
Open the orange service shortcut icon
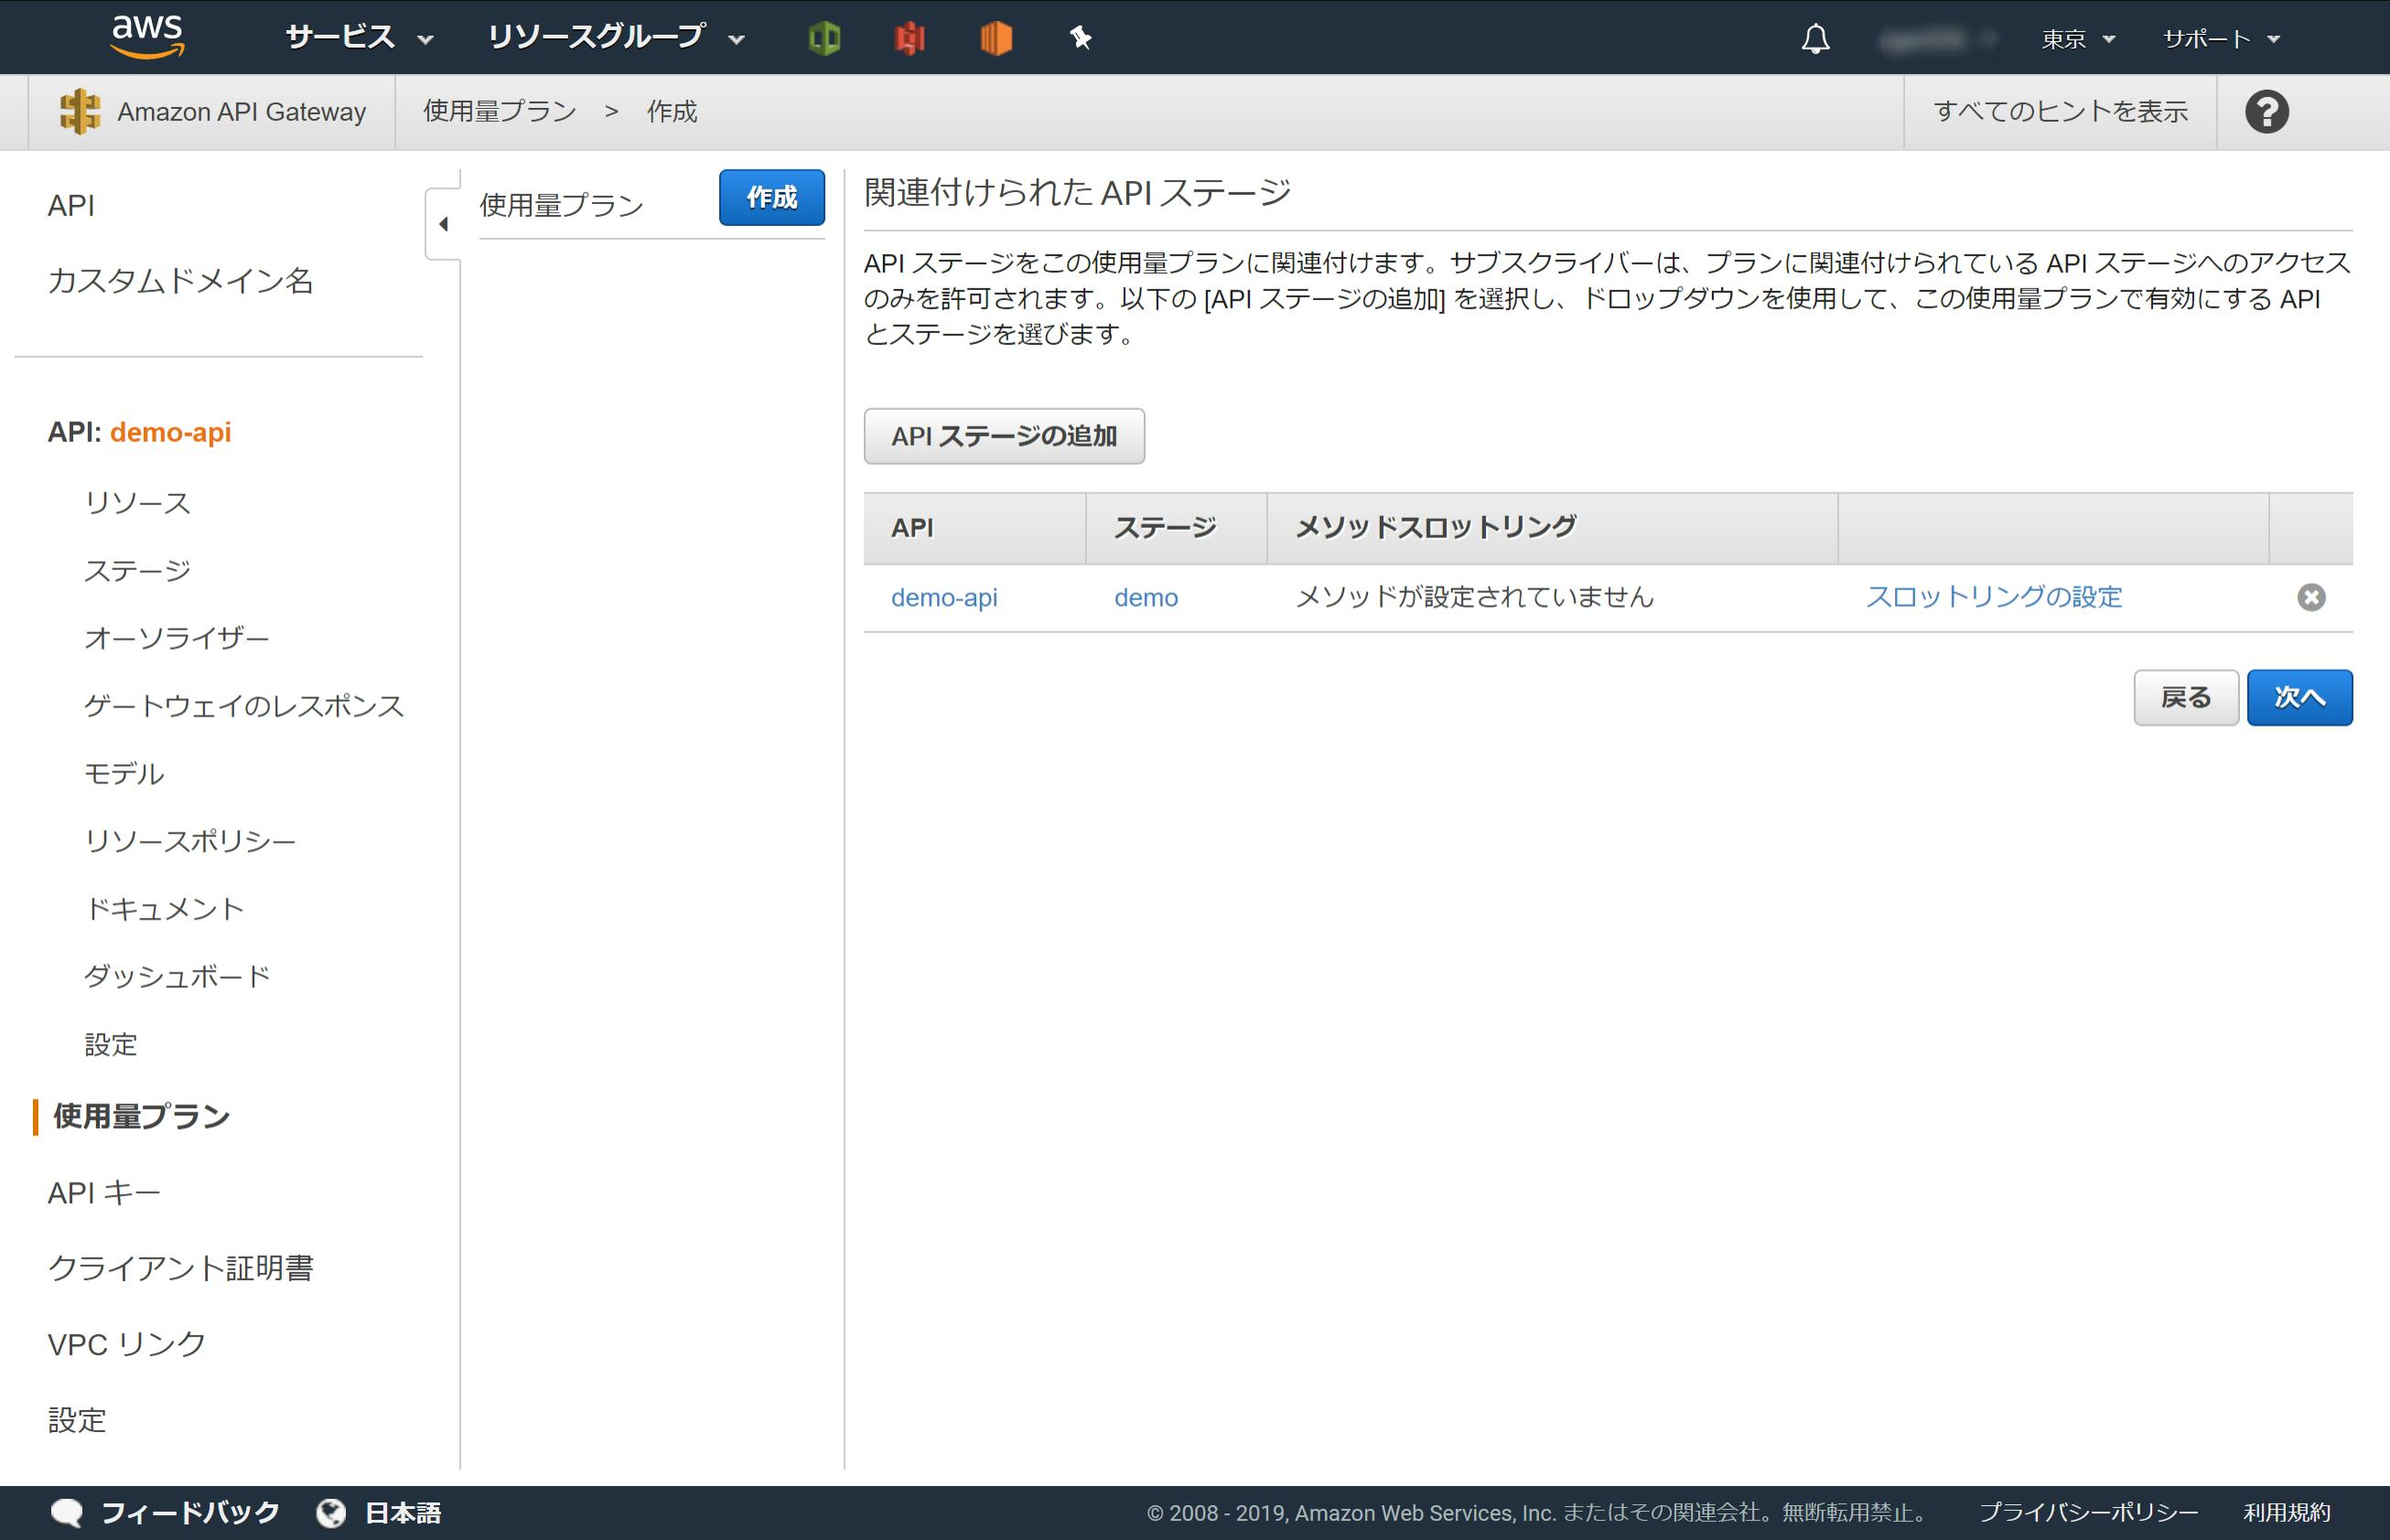(996, 38)
